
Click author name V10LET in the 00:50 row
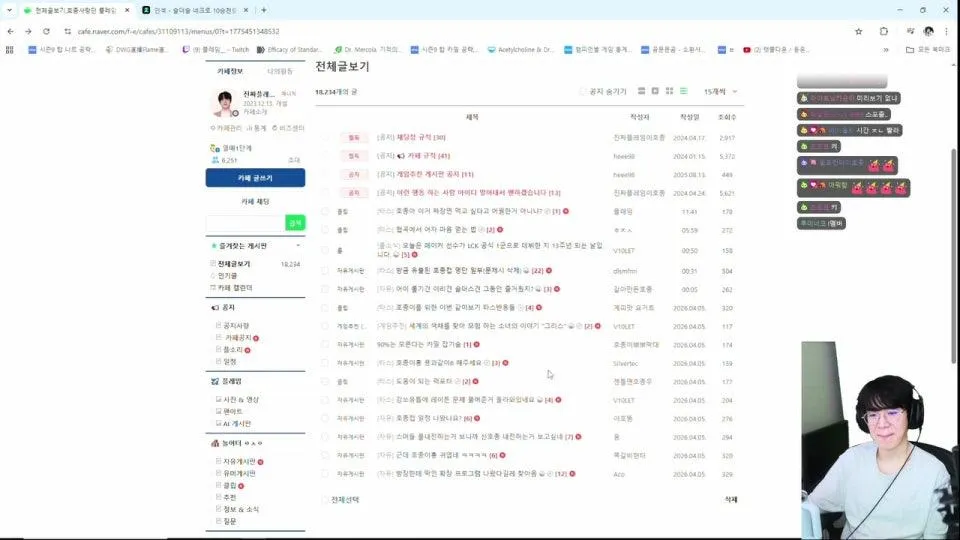(623, 250)
